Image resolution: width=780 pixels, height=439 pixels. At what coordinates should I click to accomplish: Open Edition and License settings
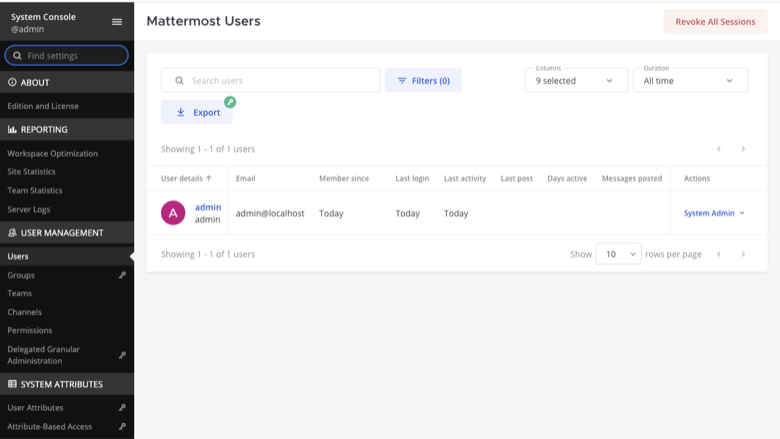43,106
